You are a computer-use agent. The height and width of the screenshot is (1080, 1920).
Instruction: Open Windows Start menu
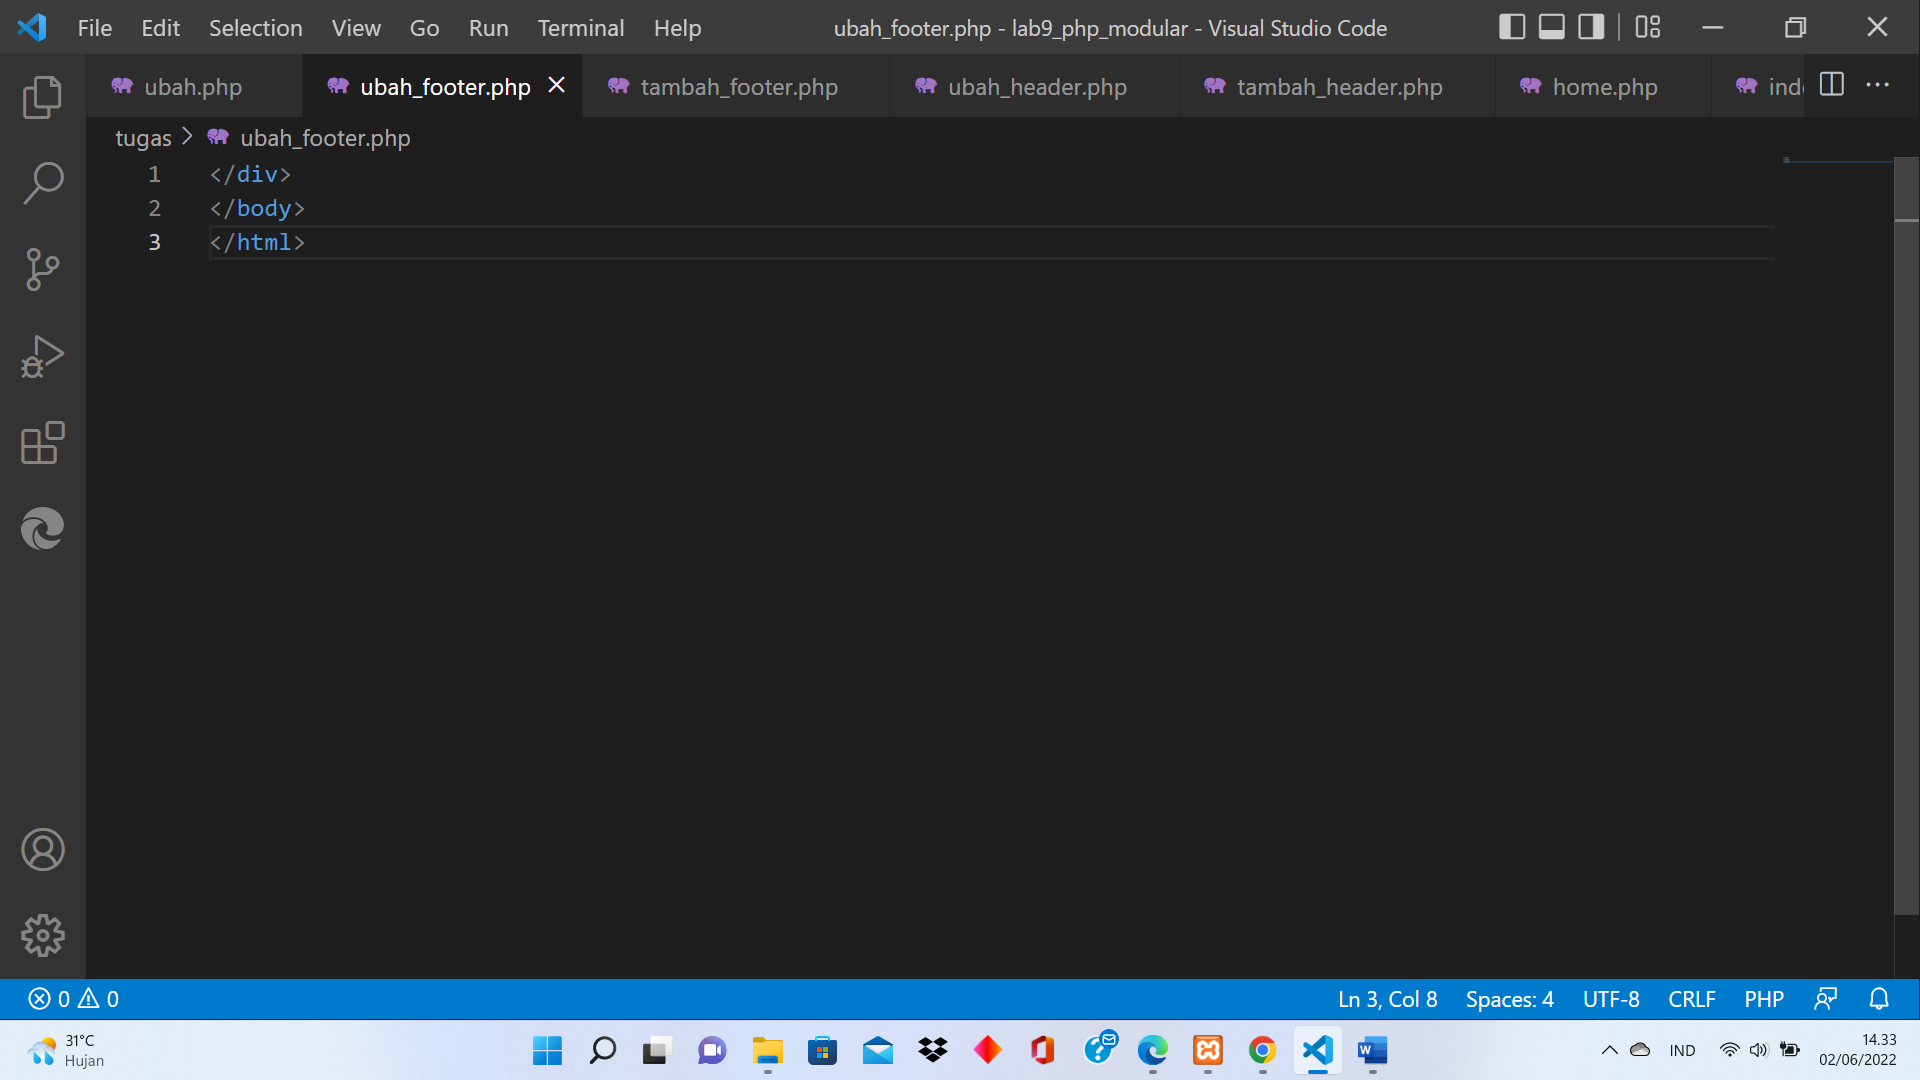pyautogui.click(x=547, y=1050)
